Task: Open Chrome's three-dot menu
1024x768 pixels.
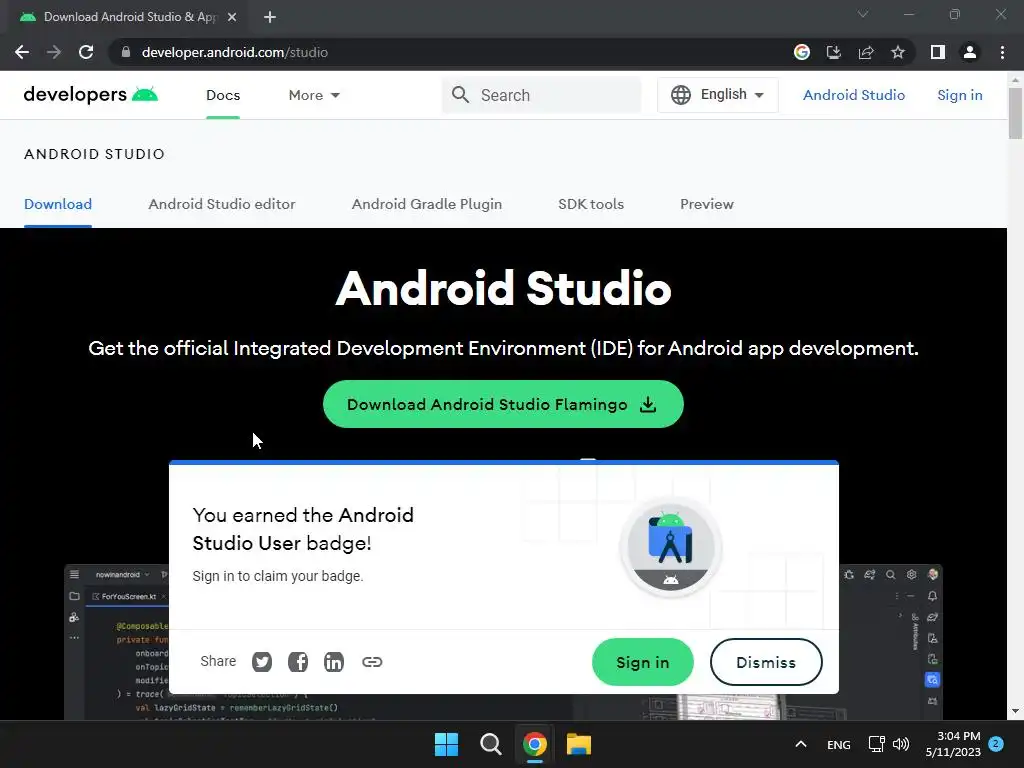Action: pyautogui.click(x=1002, y=52)
